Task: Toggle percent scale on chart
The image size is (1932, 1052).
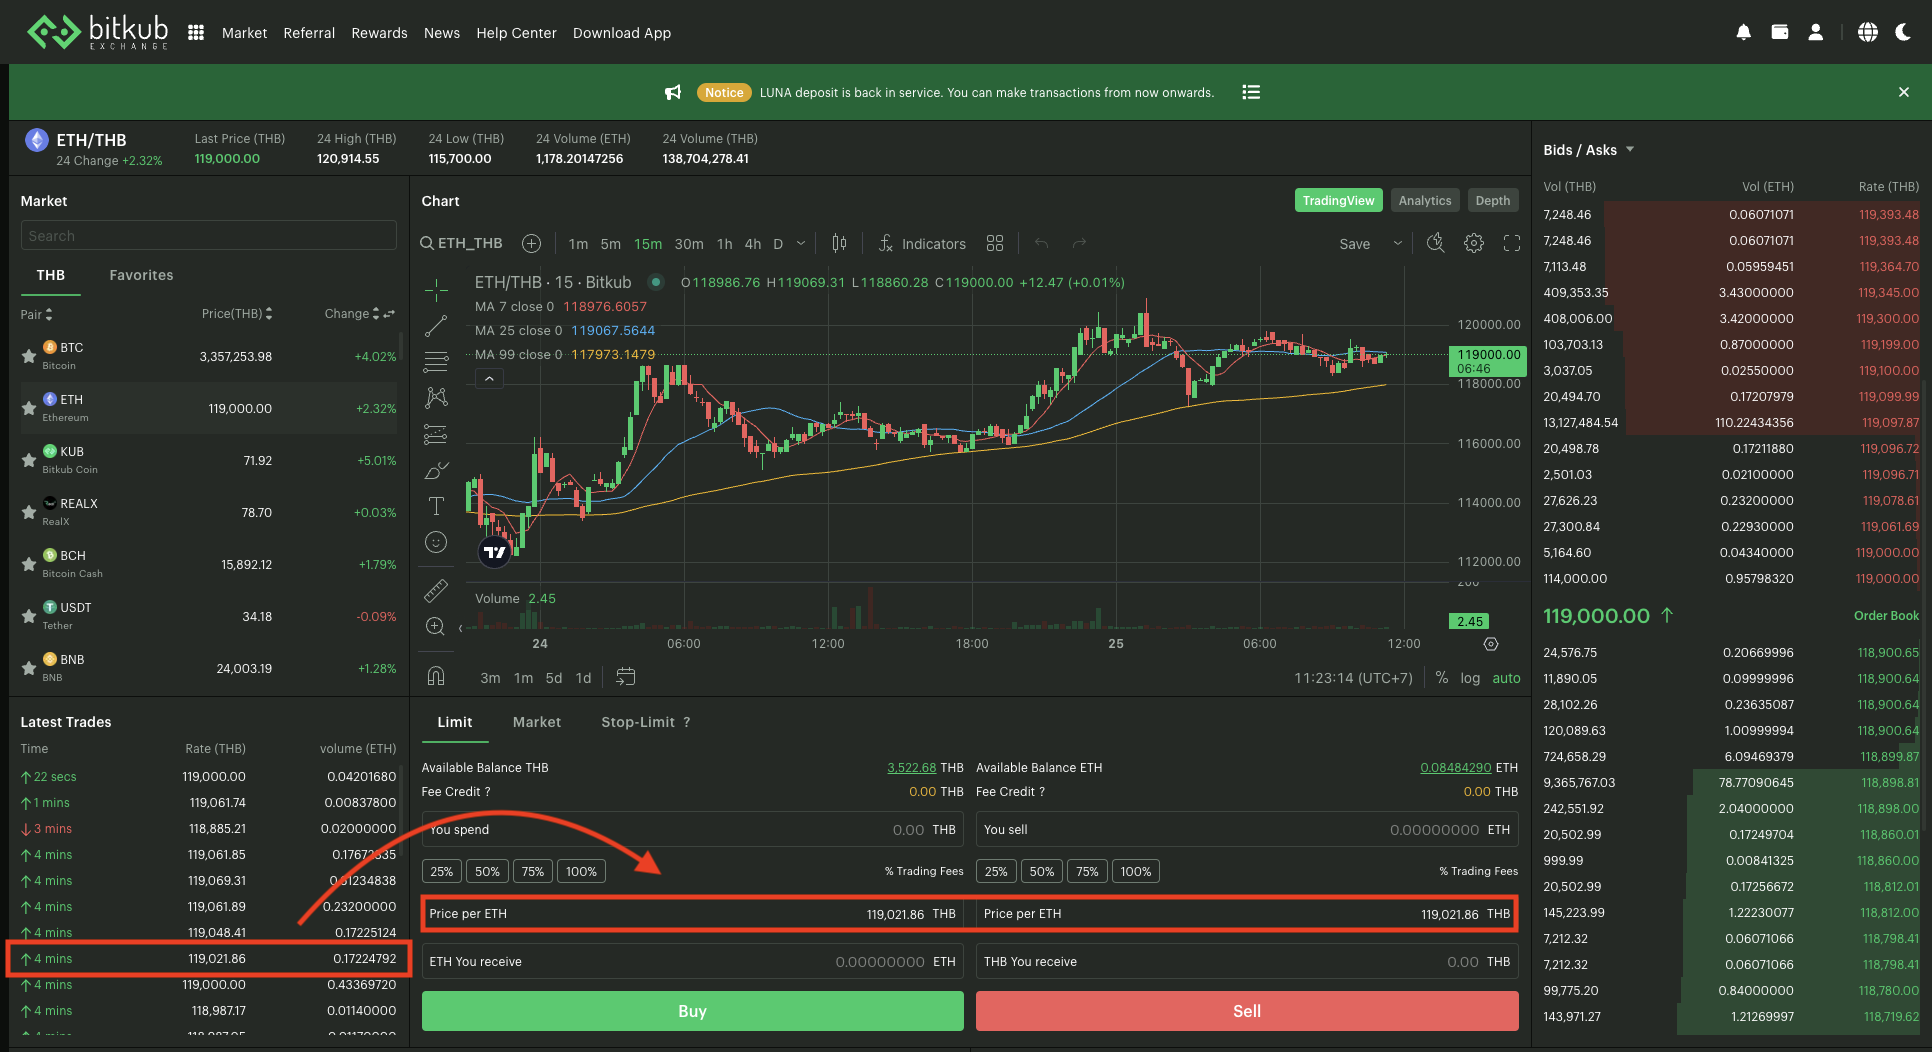Action: [x=1442, y=677]
